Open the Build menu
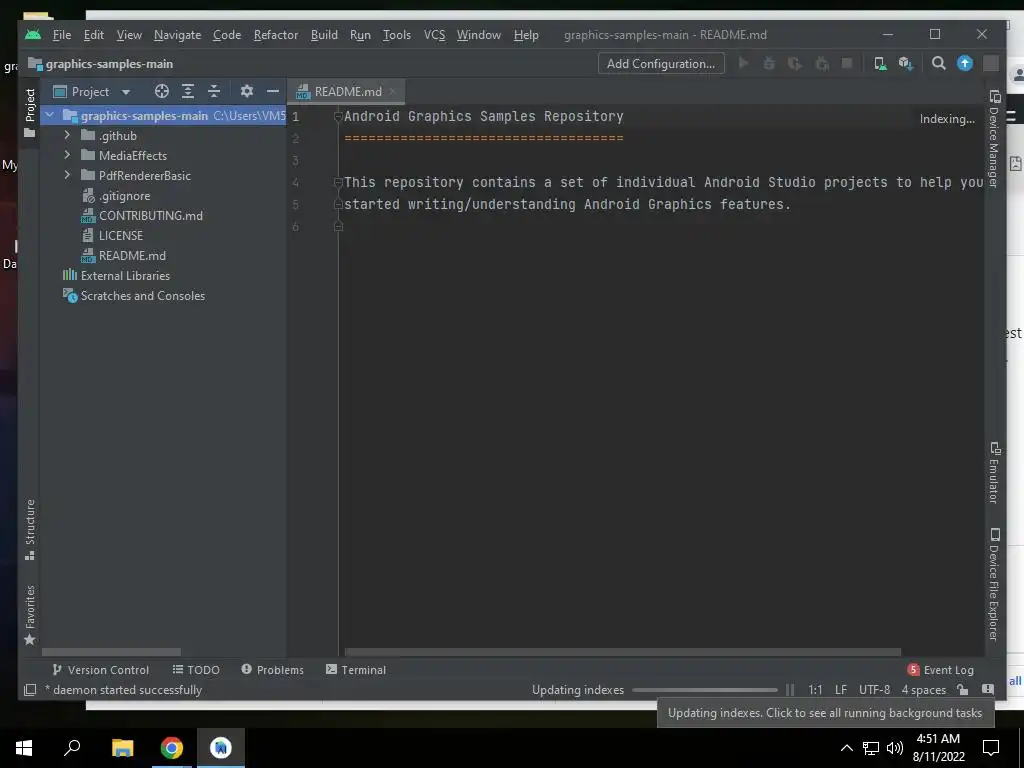 click(324, 35)
